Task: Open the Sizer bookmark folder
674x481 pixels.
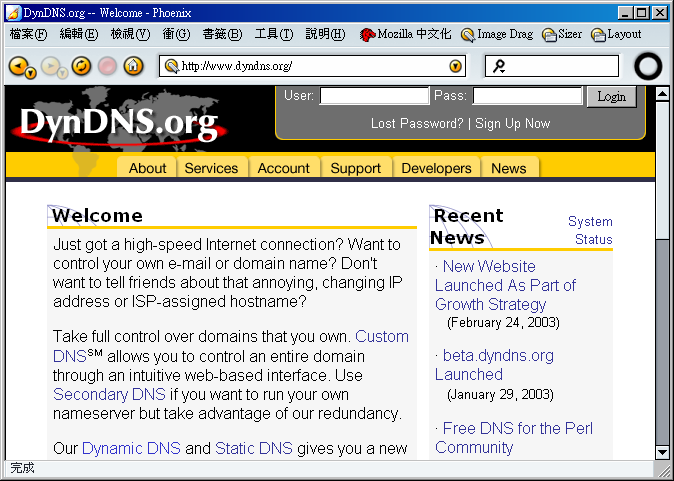Action: [x=562, y=34]
